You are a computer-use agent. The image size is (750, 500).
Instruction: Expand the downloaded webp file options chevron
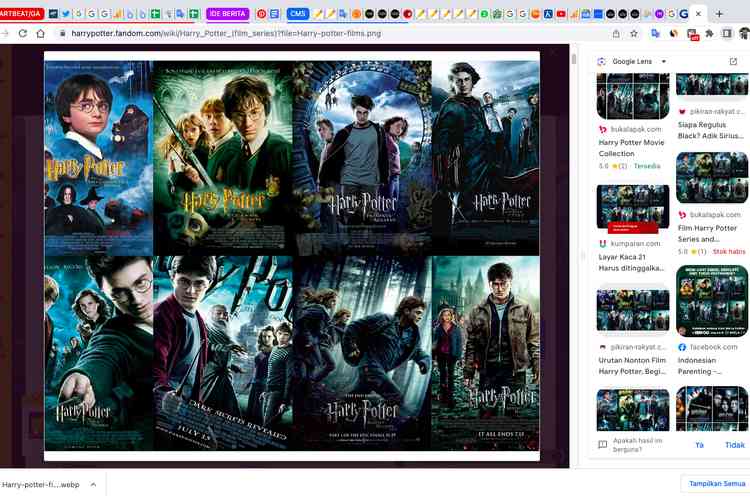point(93,484)
